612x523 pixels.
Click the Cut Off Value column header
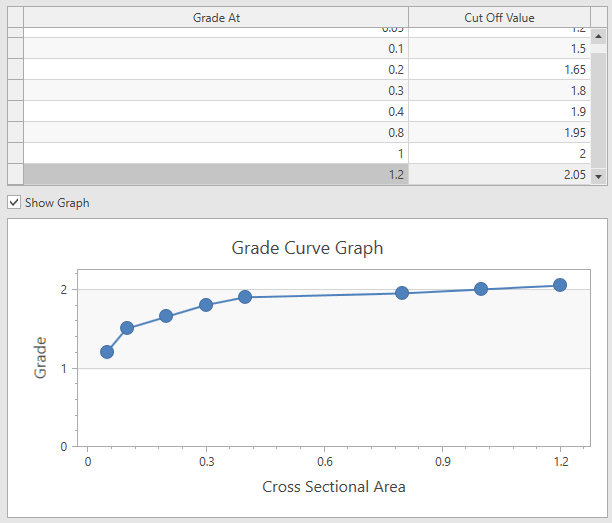click(499, 17)
